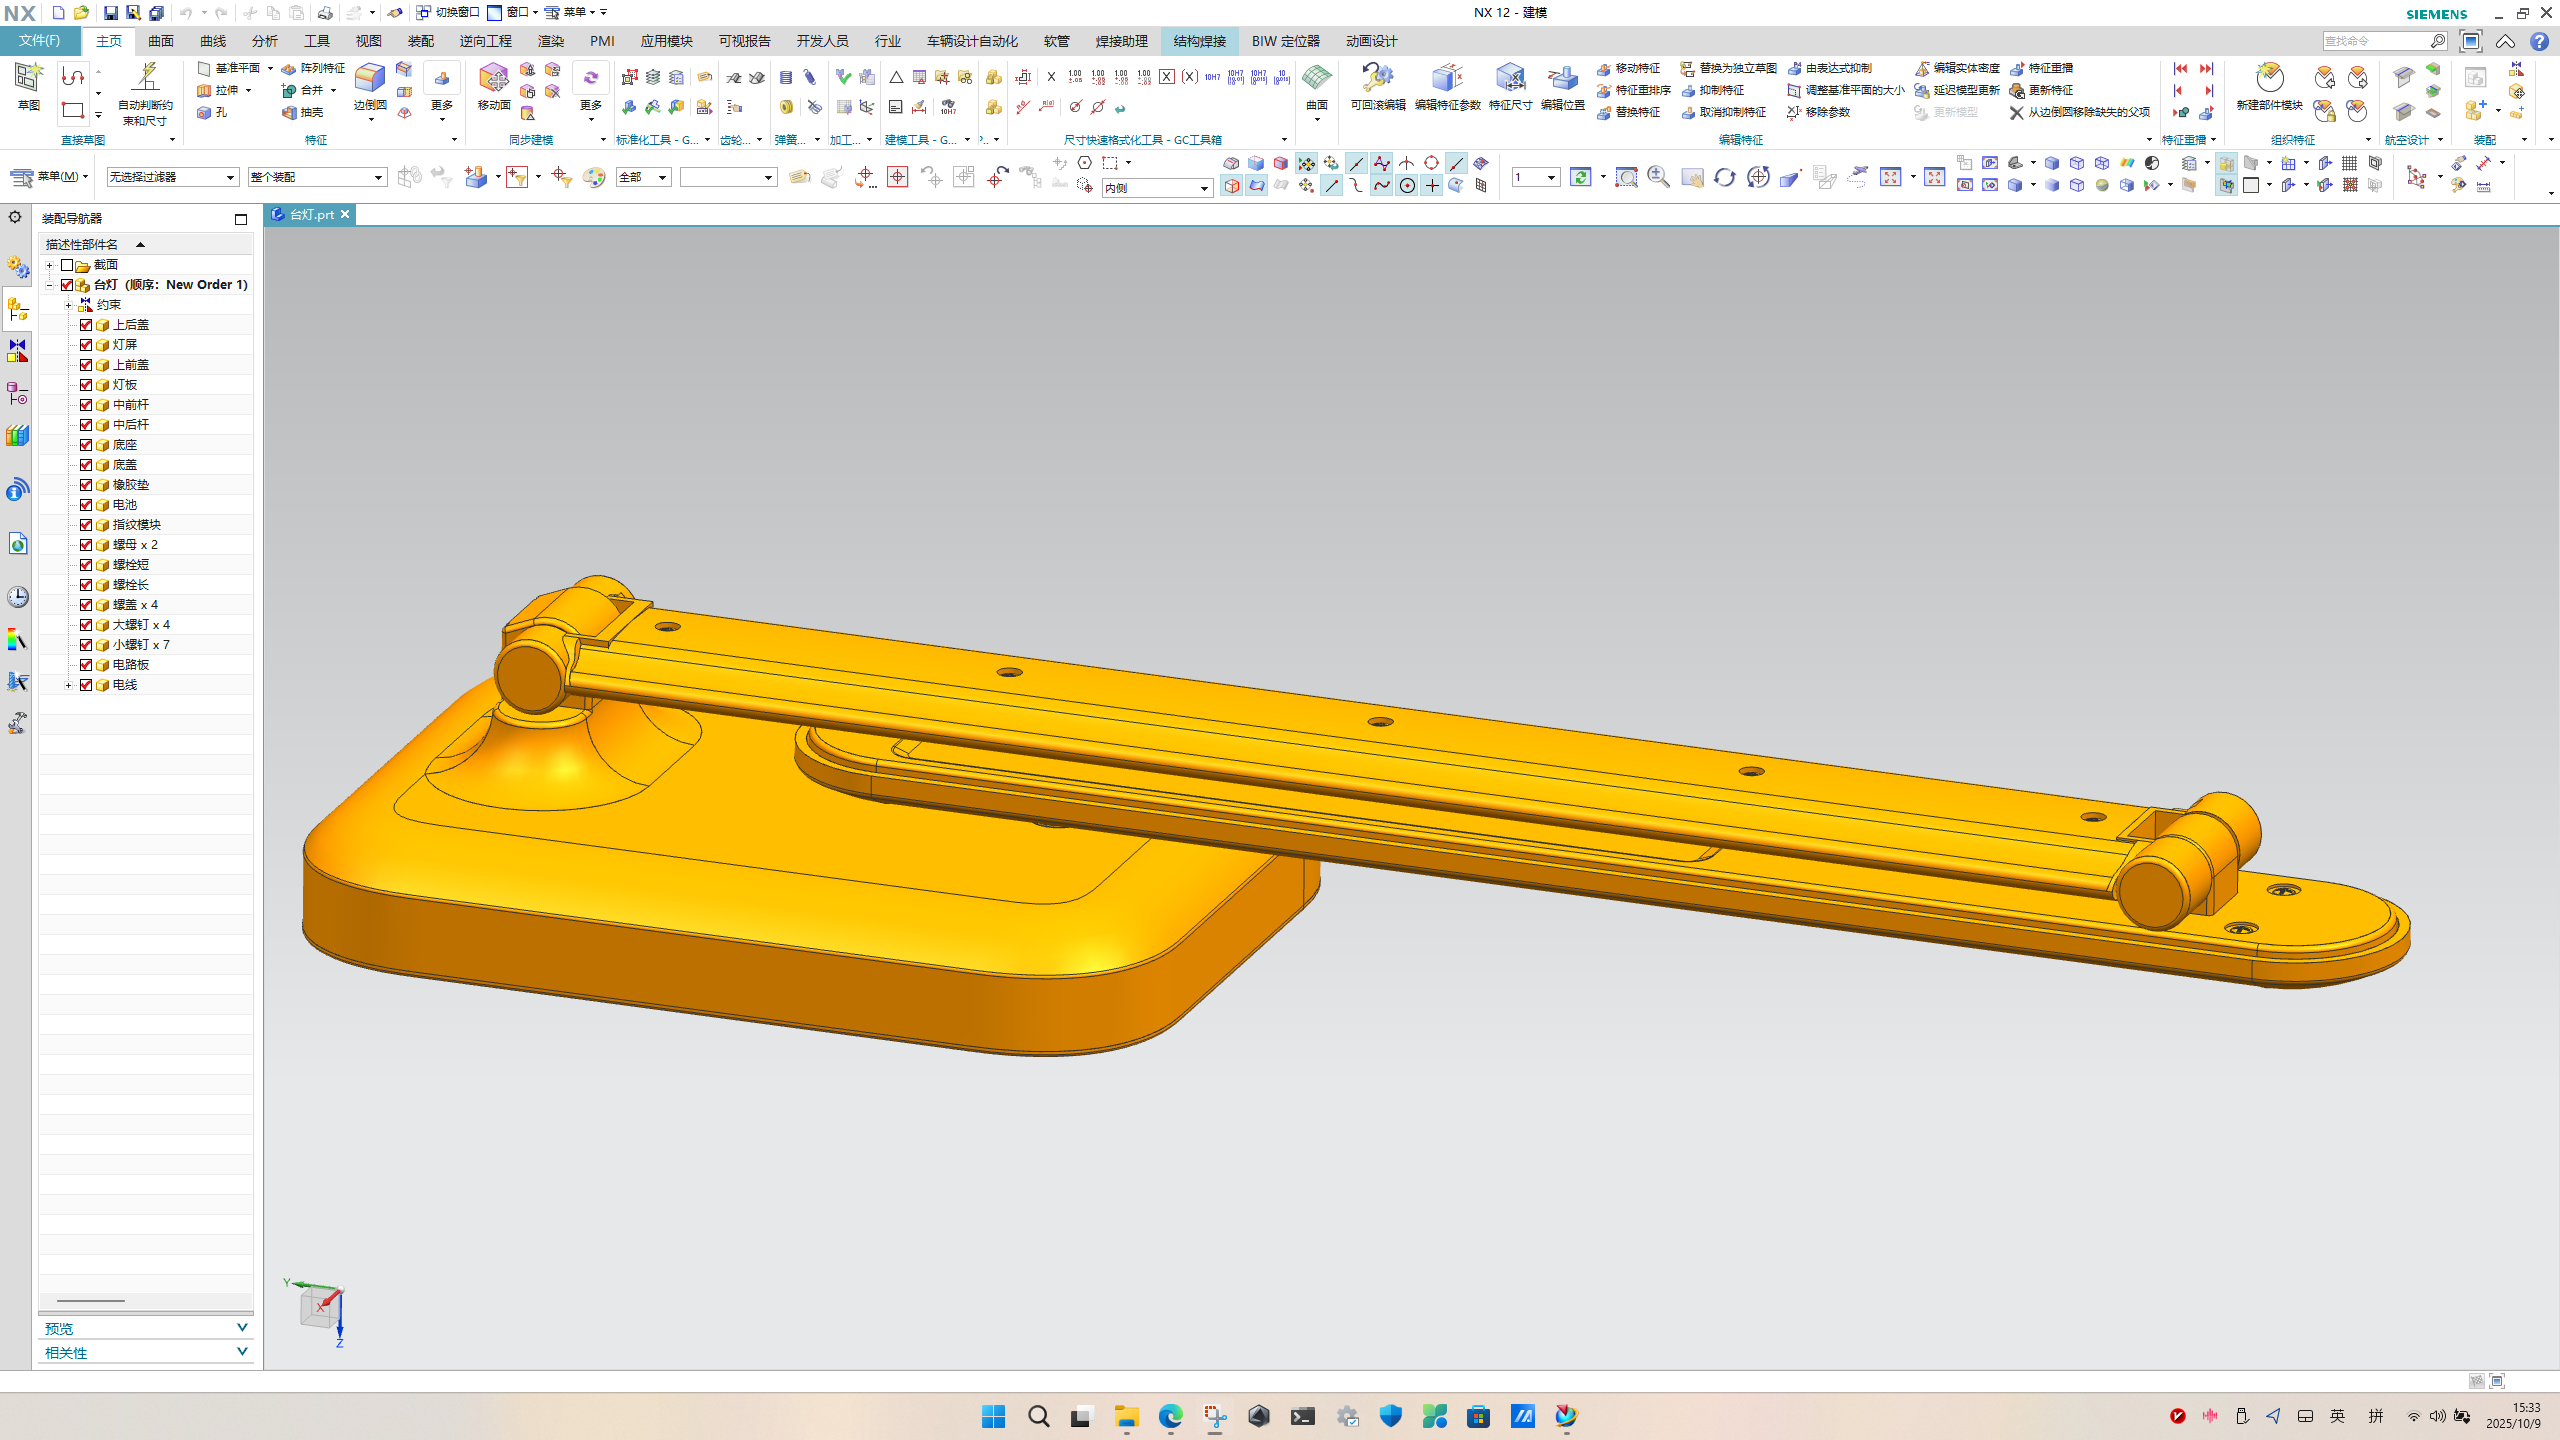Click the 抑制特征 button

1713,90
